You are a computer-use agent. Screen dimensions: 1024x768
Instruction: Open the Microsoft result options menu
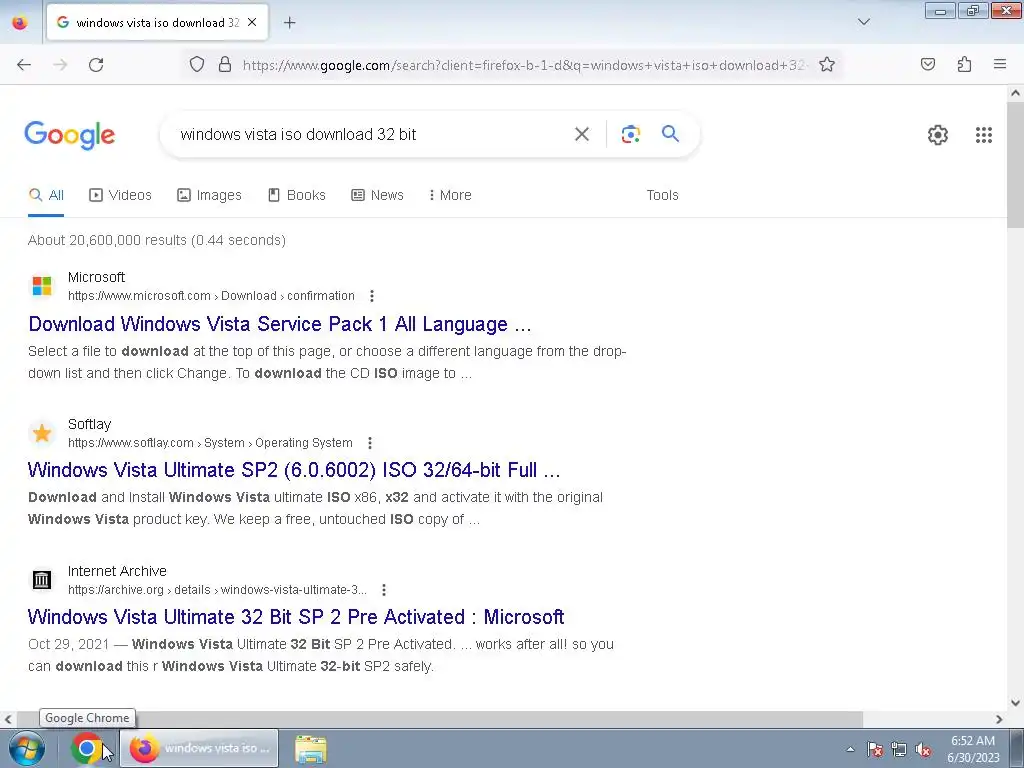(x=372, y=296)
